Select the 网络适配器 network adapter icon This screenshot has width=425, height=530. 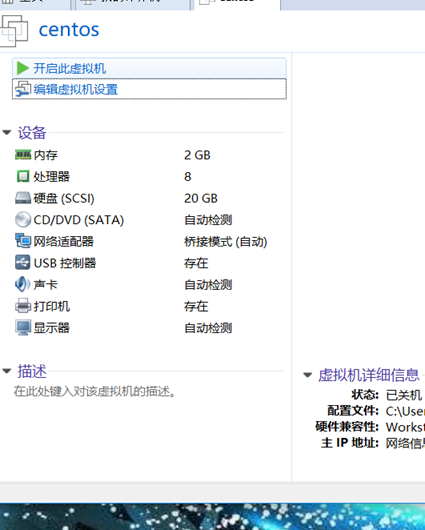click(x=23, y=241)
